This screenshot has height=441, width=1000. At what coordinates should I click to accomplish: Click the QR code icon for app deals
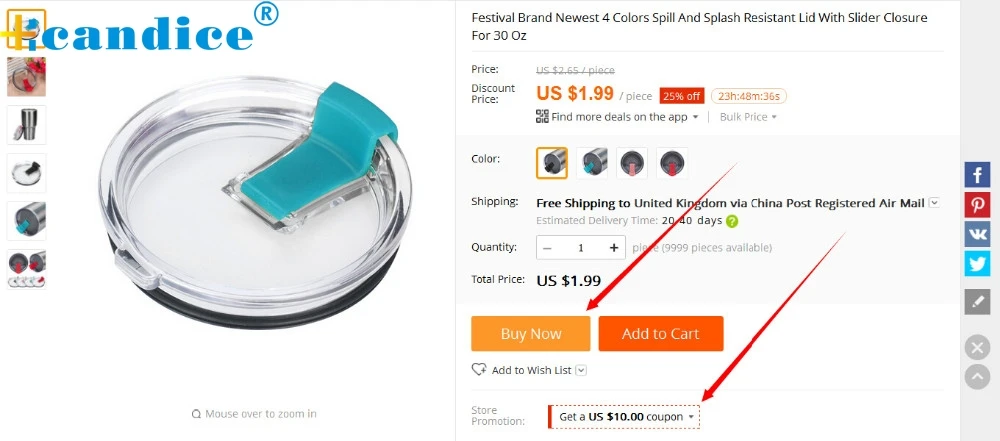[x=542, y=116]
